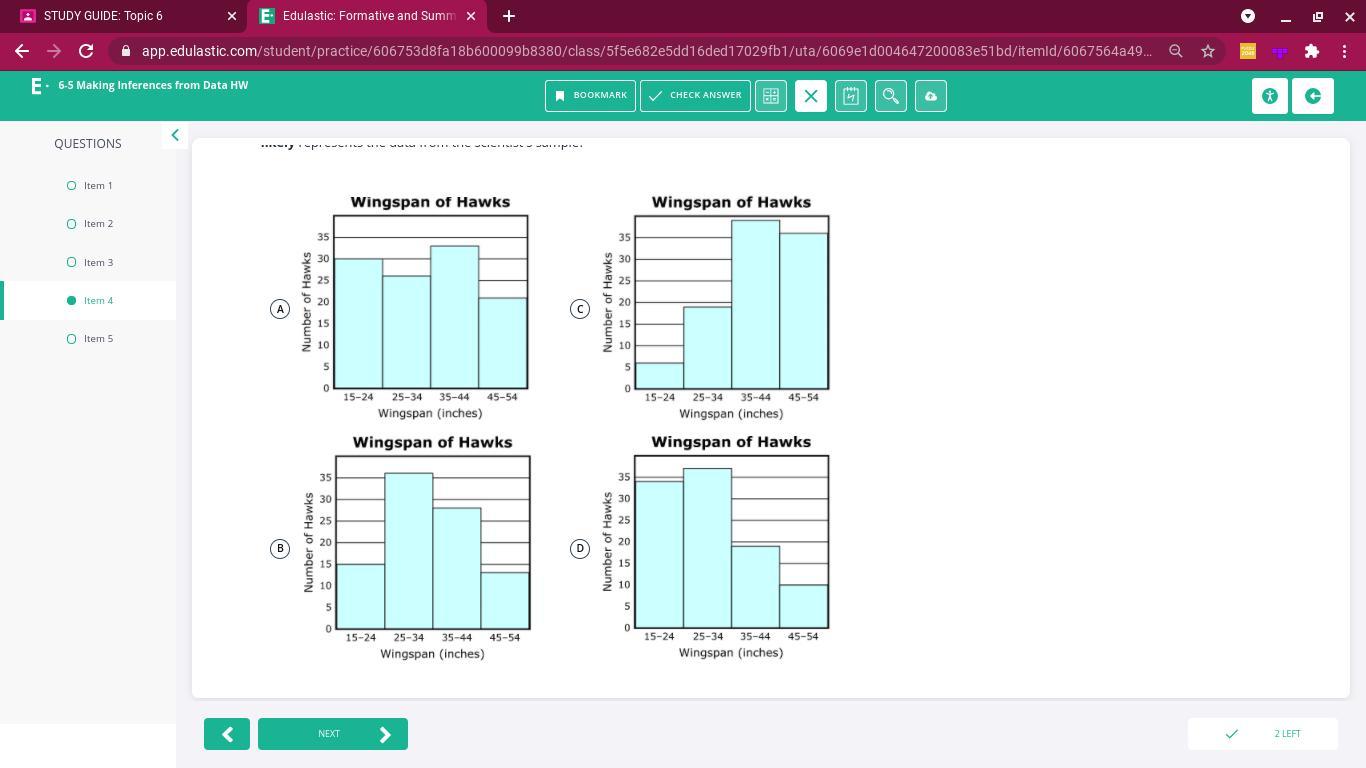Click the NEXT button
Screen dimensions: 1366x768
[333, 734]
